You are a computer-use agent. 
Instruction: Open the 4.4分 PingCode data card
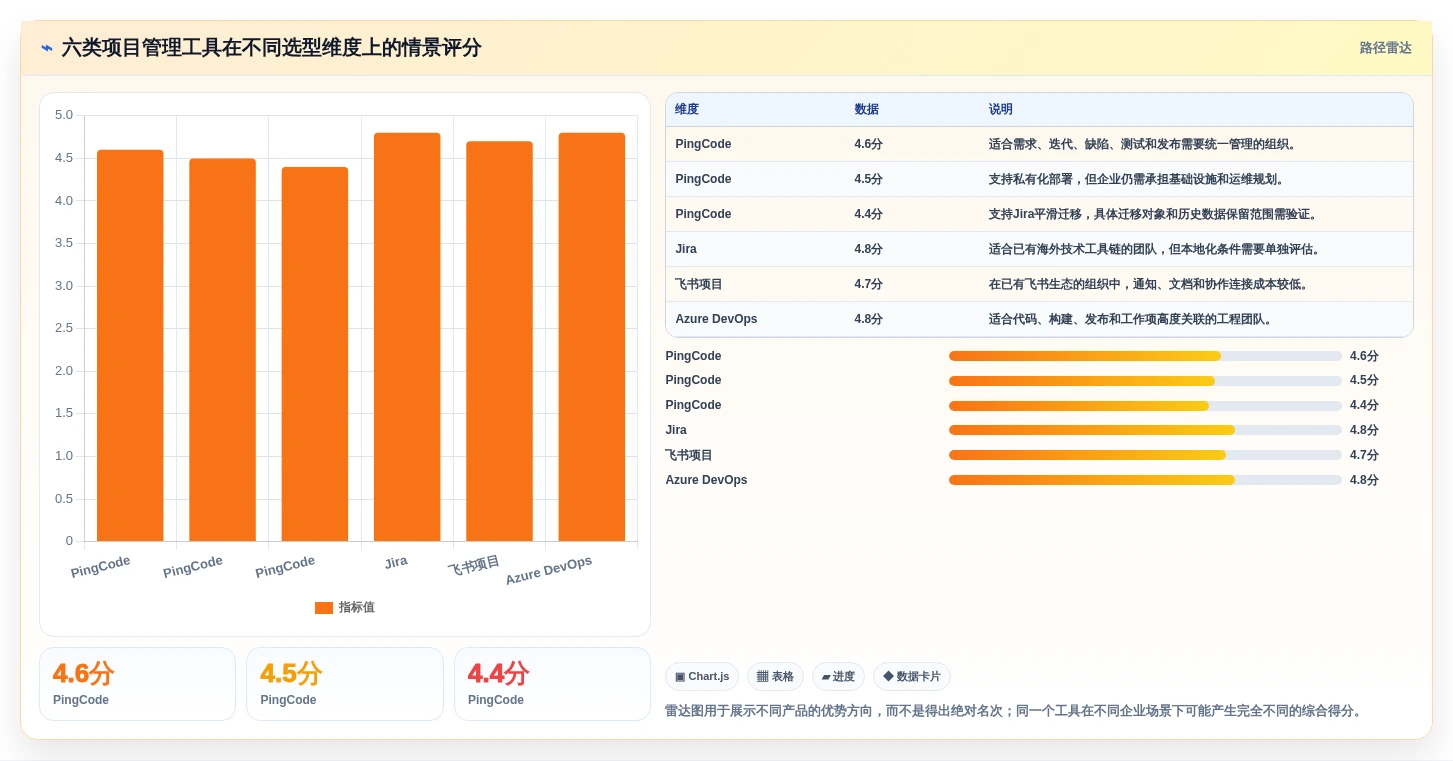(552, 684)
